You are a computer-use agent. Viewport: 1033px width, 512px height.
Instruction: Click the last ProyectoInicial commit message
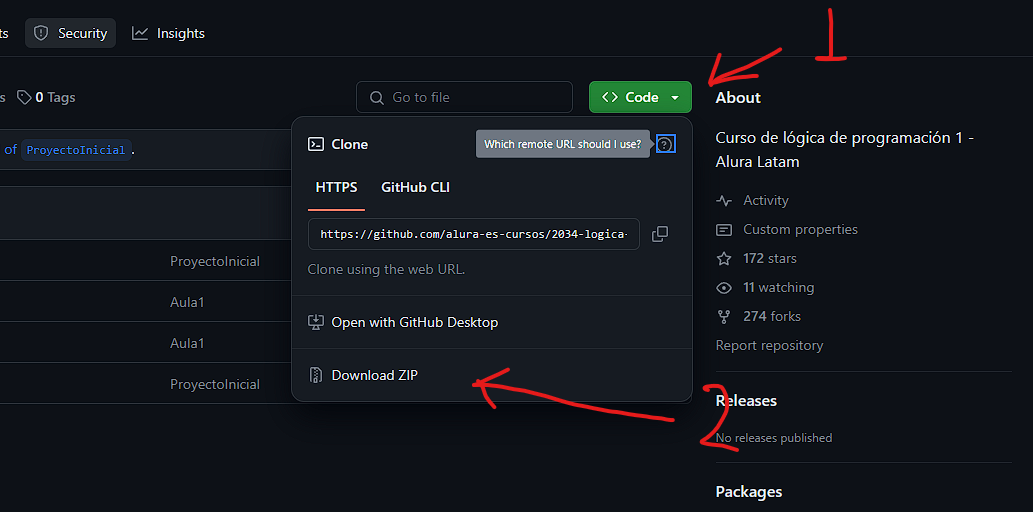[x=215, y=384]
